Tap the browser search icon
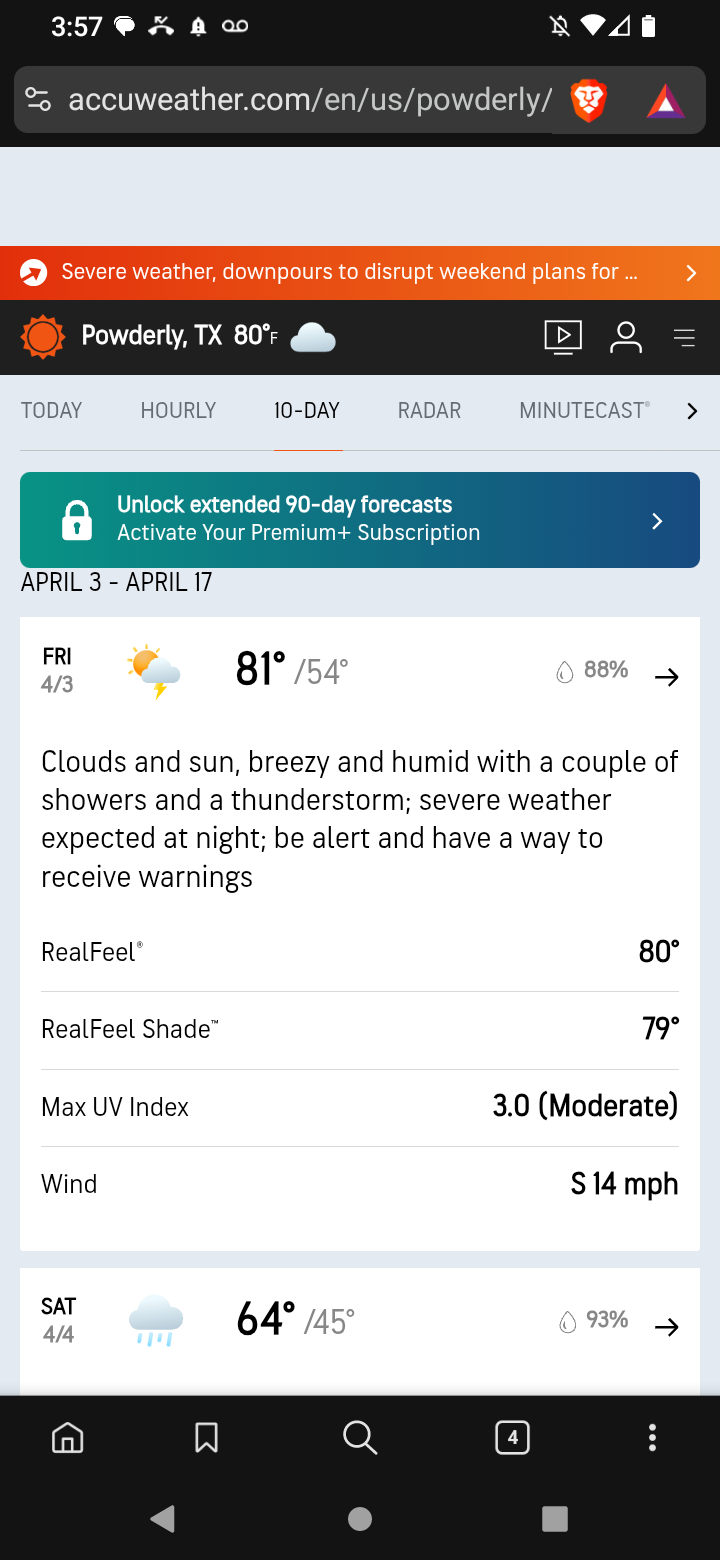 coord(359,1438)
